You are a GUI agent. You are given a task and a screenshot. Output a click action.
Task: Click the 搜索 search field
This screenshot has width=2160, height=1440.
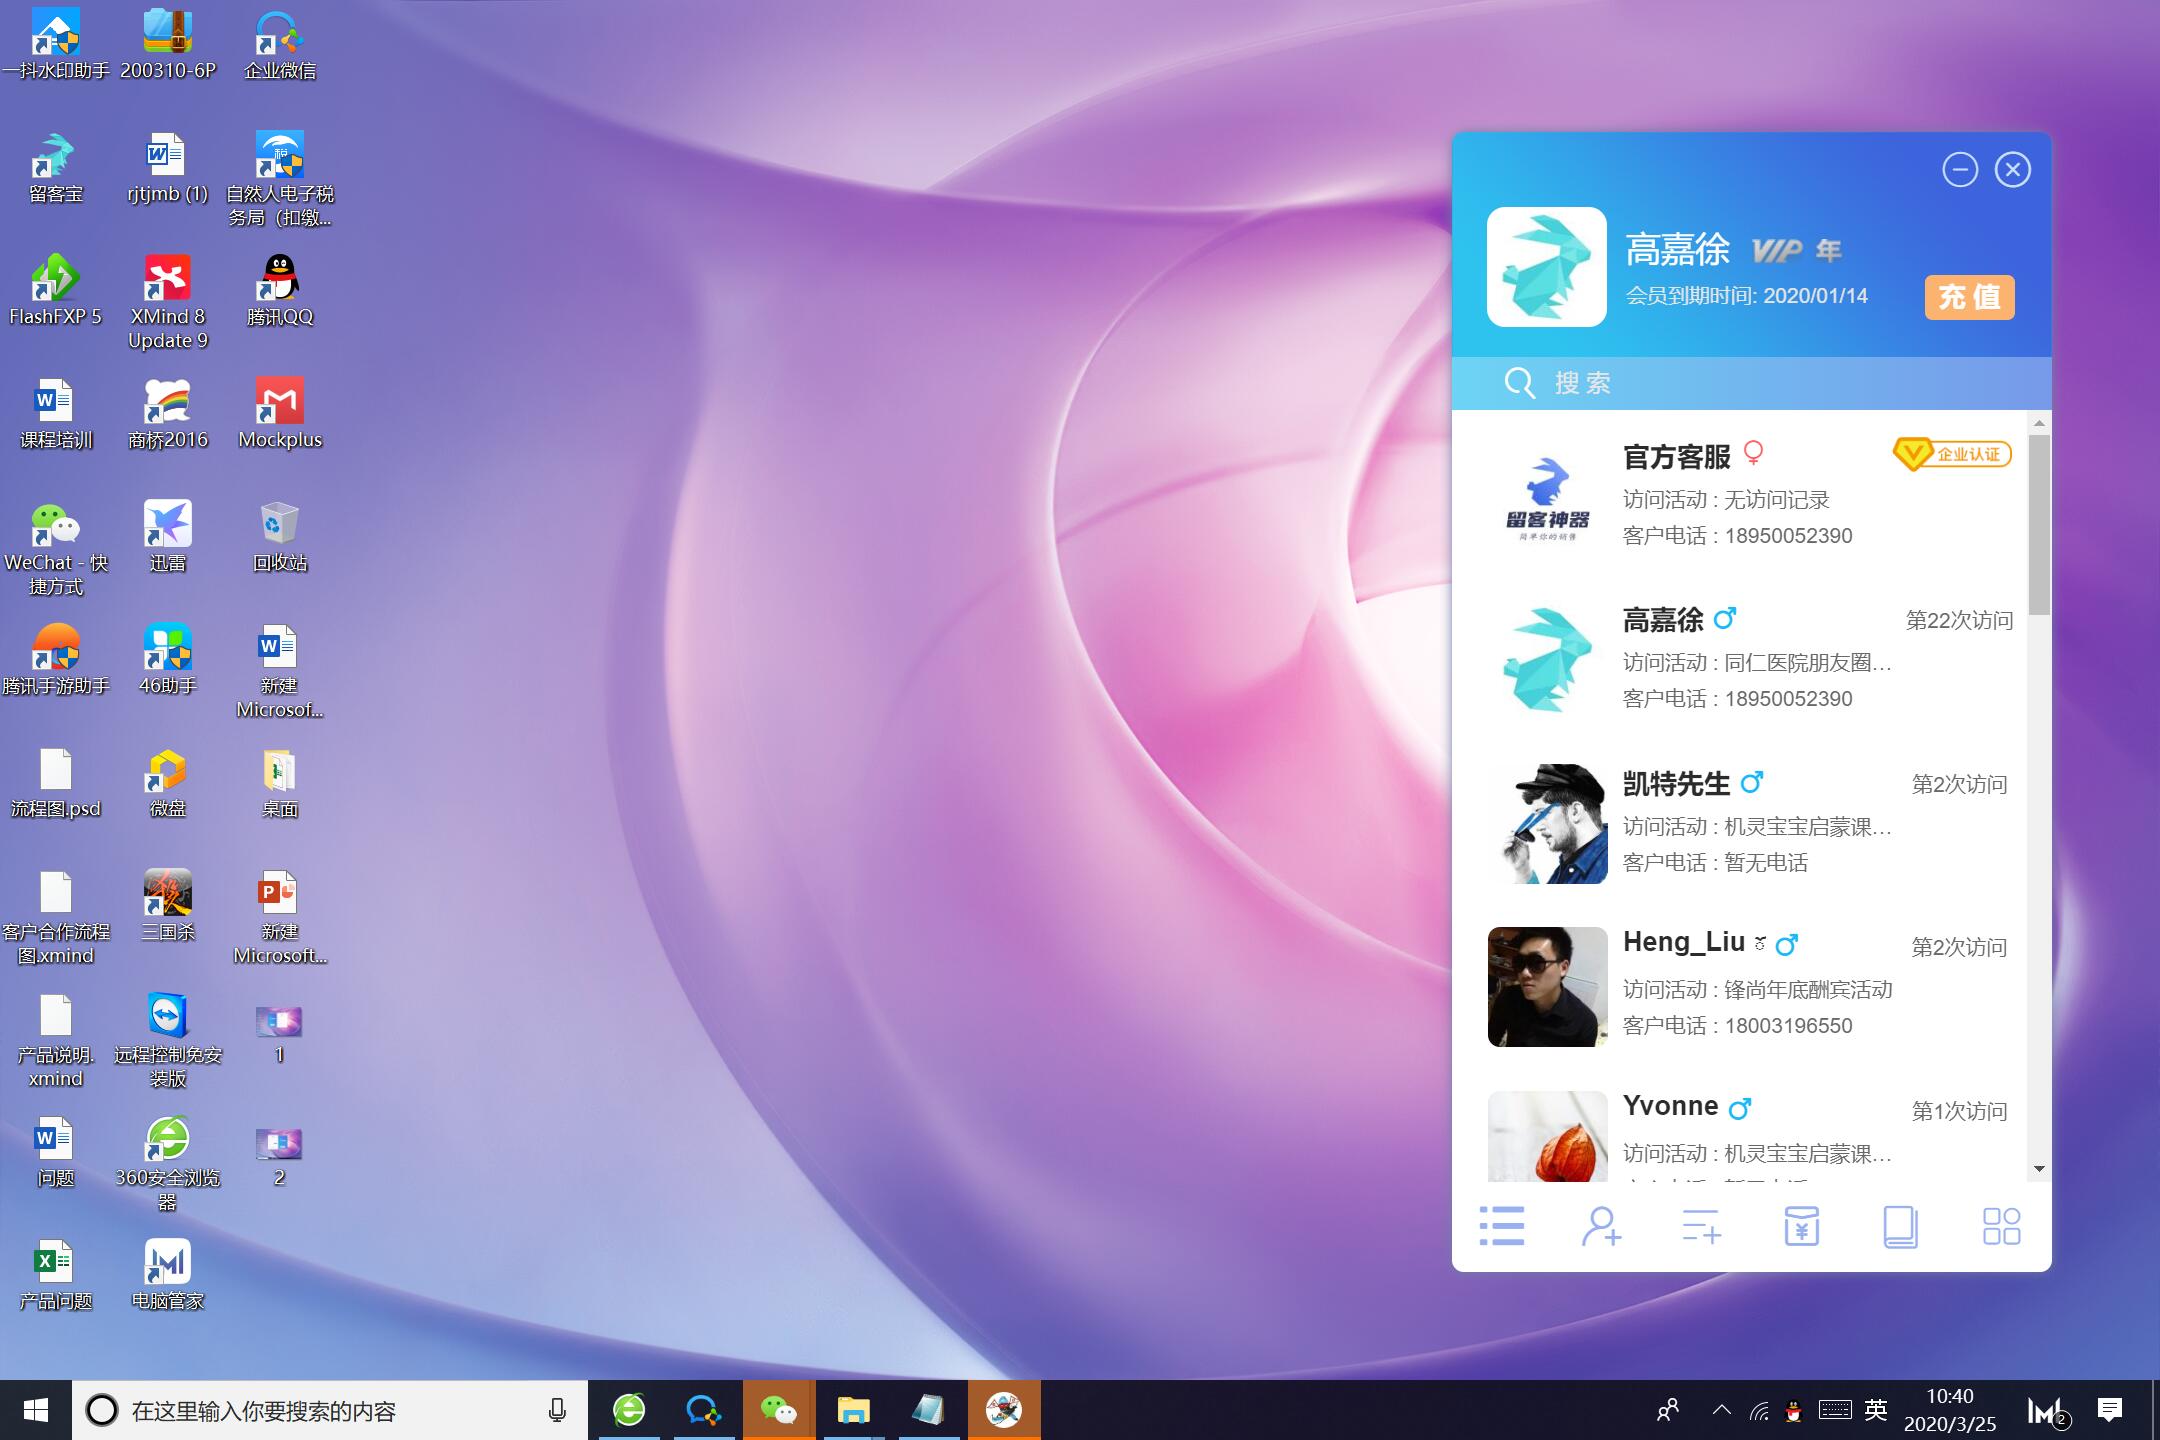tap(1751, 383)
